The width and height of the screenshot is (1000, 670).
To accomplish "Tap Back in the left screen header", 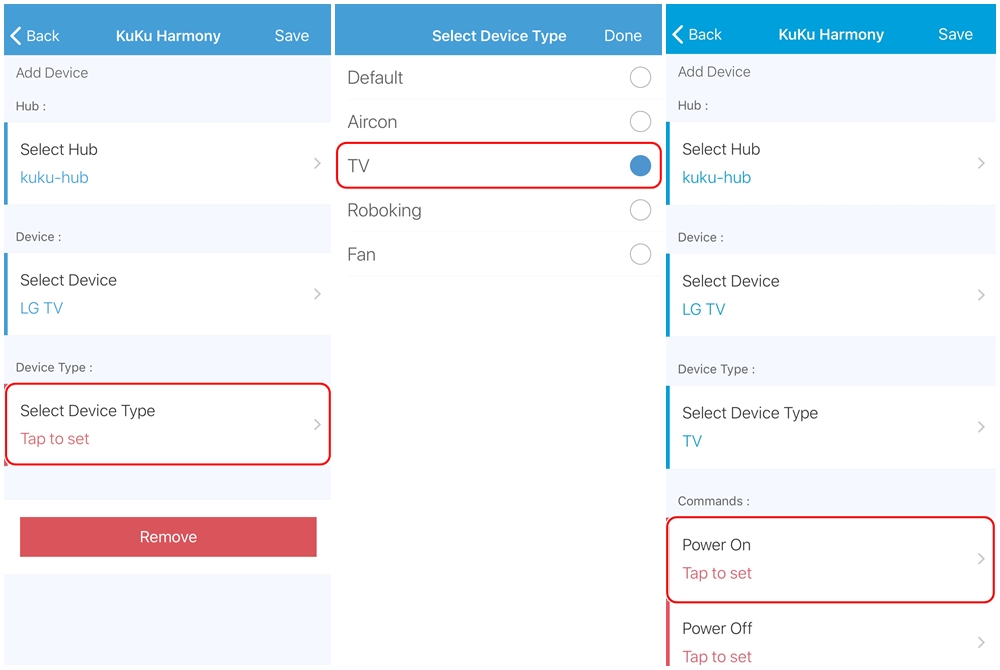I will [x=35, y=36].
